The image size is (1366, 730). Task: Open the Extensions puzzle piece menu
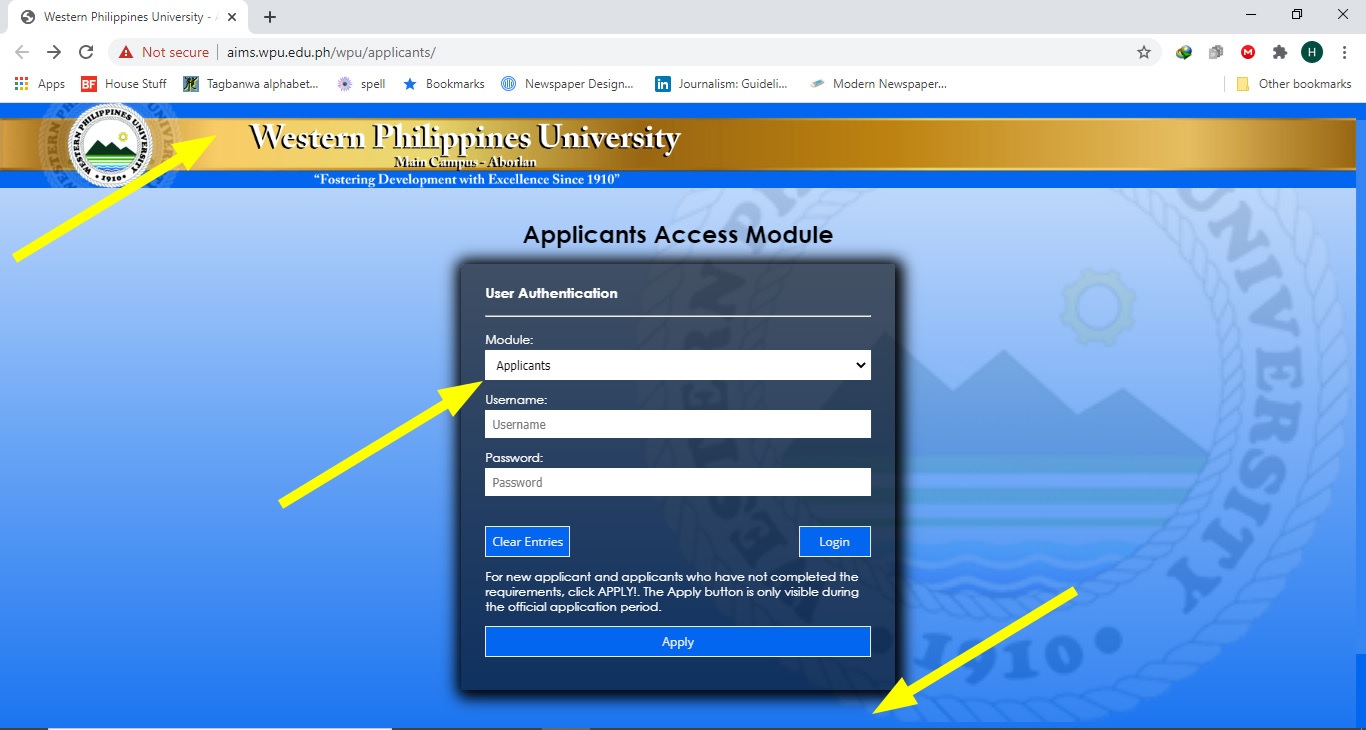coord(1280,52)
